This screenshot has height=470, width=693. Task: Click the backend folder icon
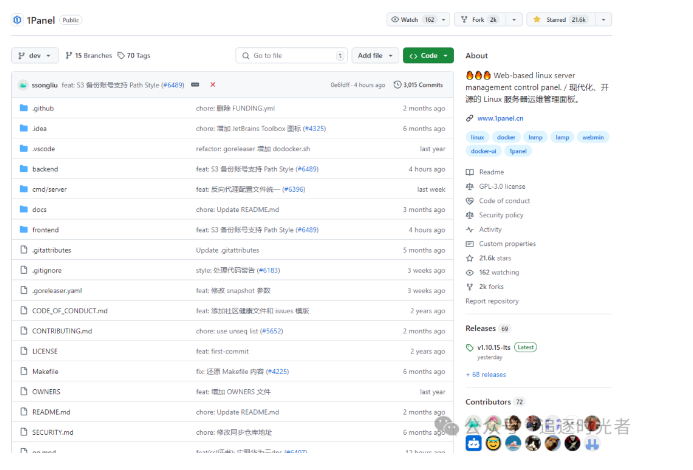point(24,169)
